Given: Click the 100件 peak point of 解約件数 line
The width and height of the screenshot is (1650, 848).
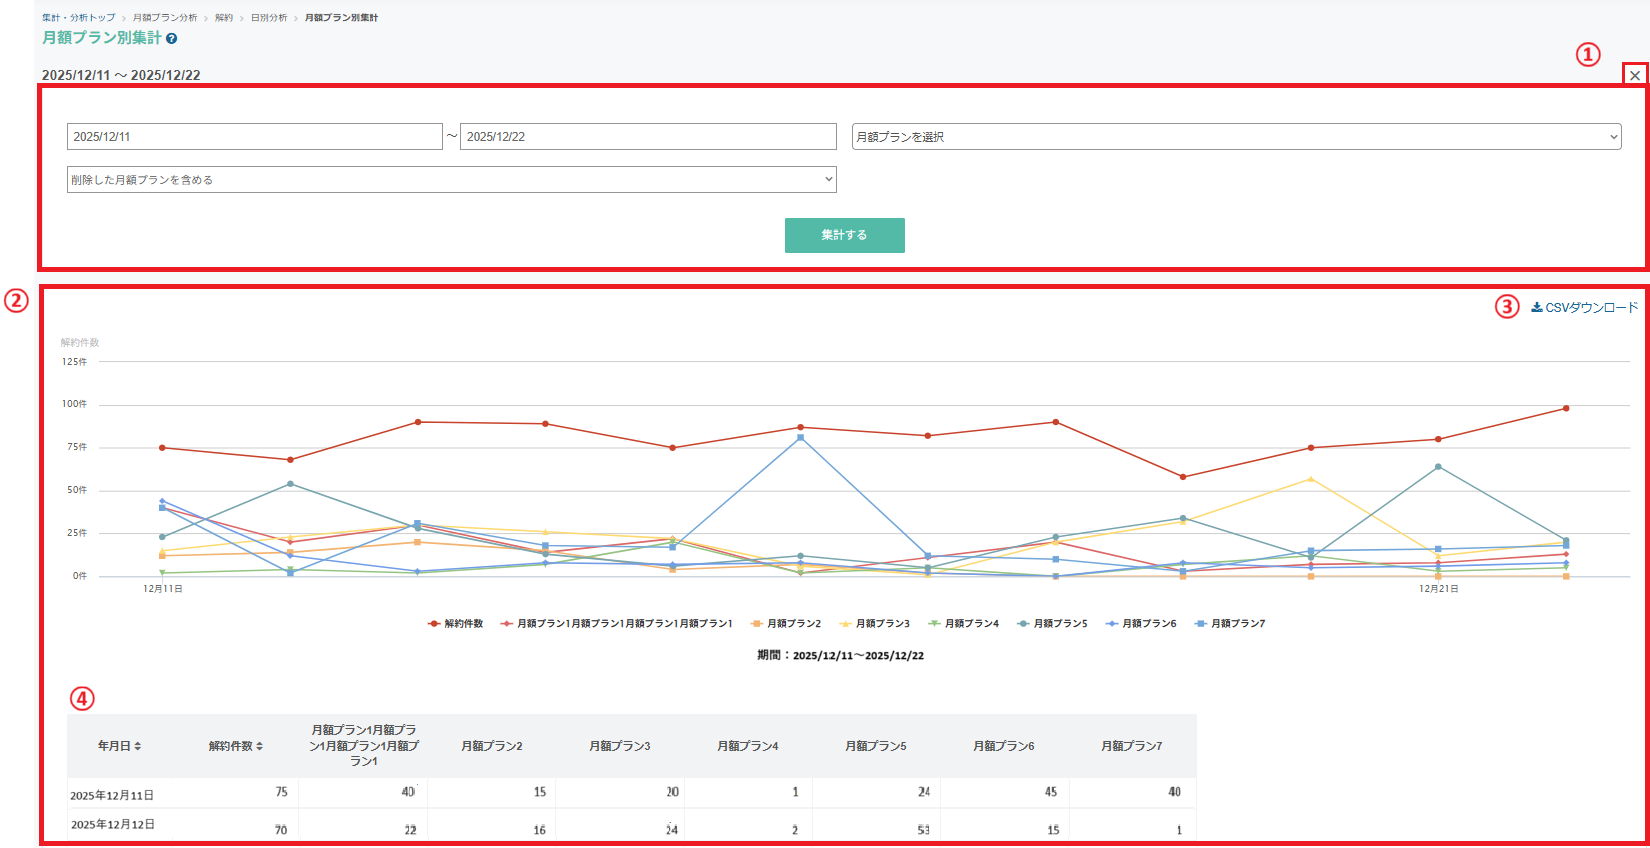Looking at the screenshot, I should [1566, 408].
